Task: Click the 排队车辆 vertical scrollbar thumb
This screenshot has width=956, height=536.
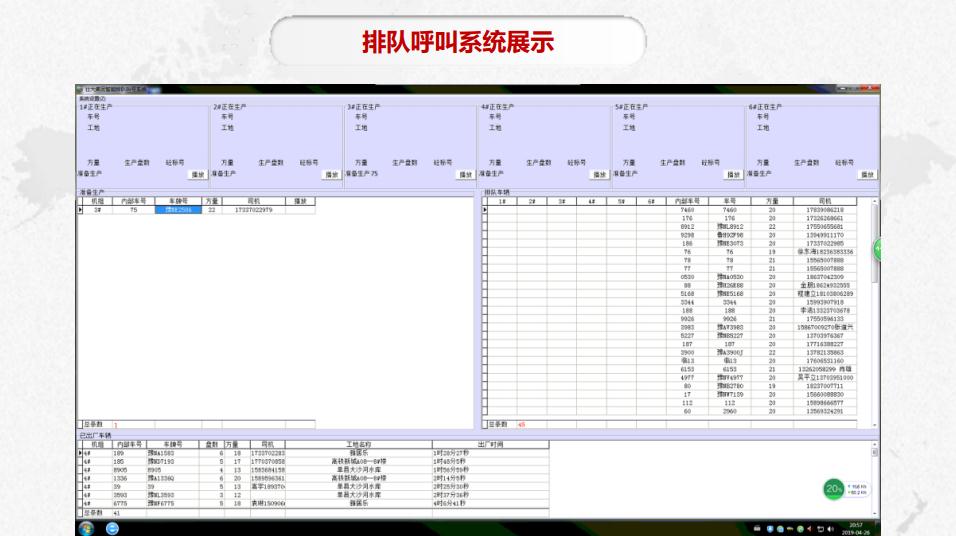Action: (x=875, y=243)
